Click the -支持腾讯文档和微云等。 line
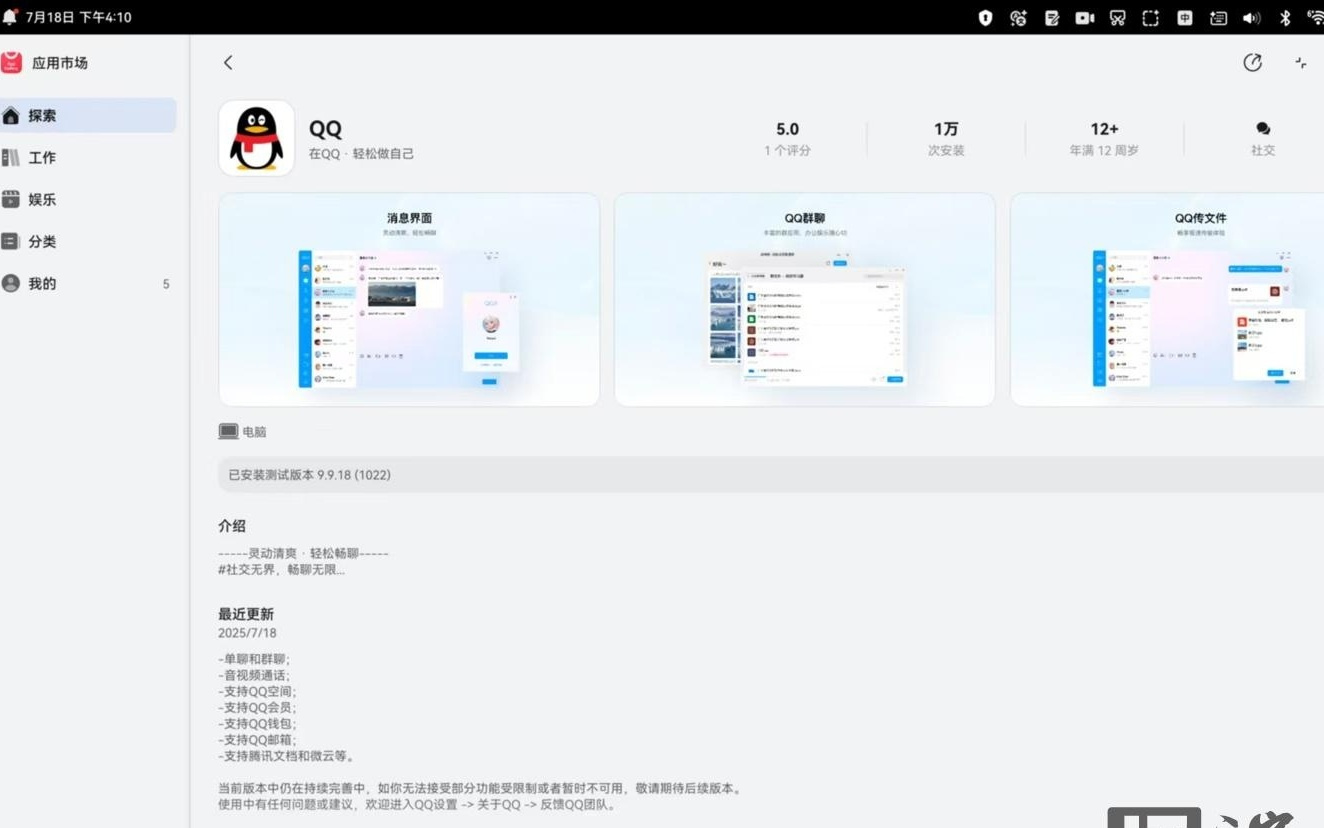 coord(286,756)
